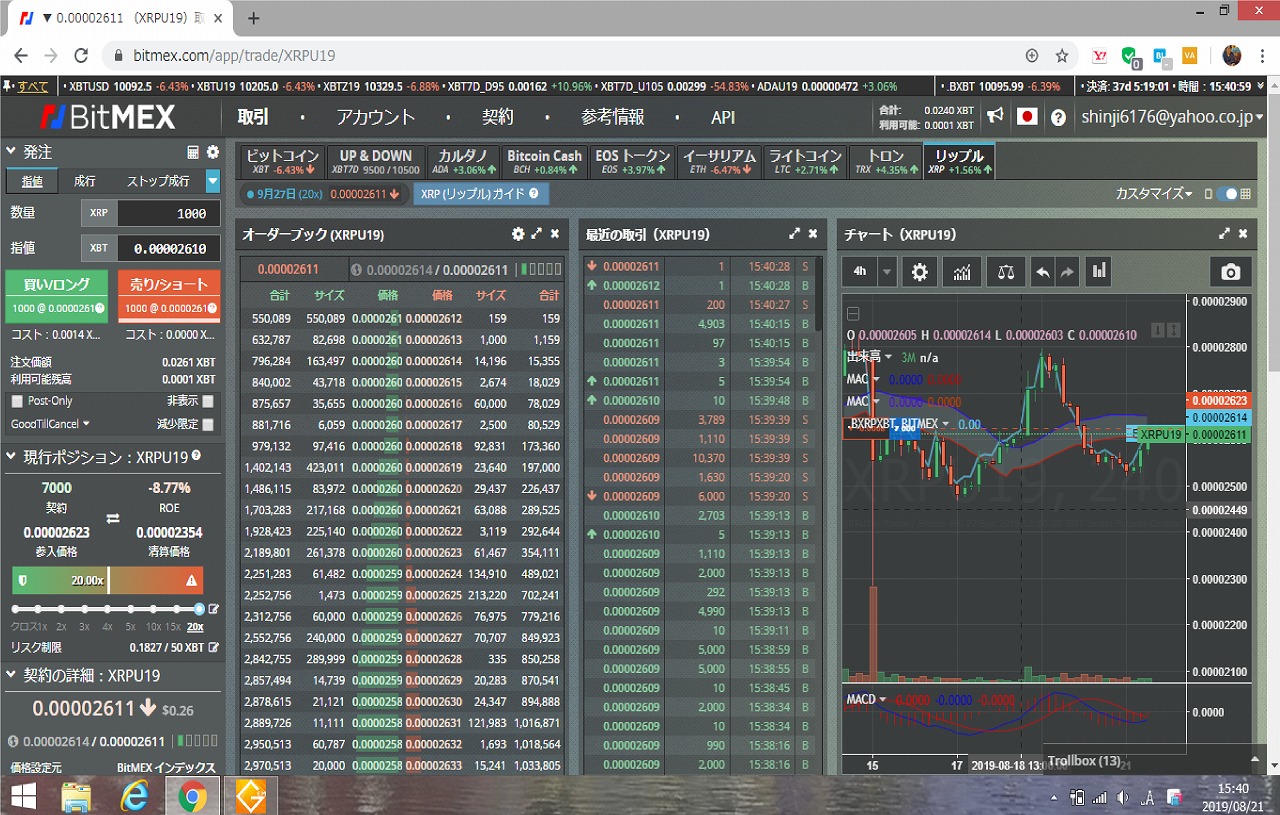Take chart snapshot with camera icon
The image size is (1280, 815).
[1230, 272]
